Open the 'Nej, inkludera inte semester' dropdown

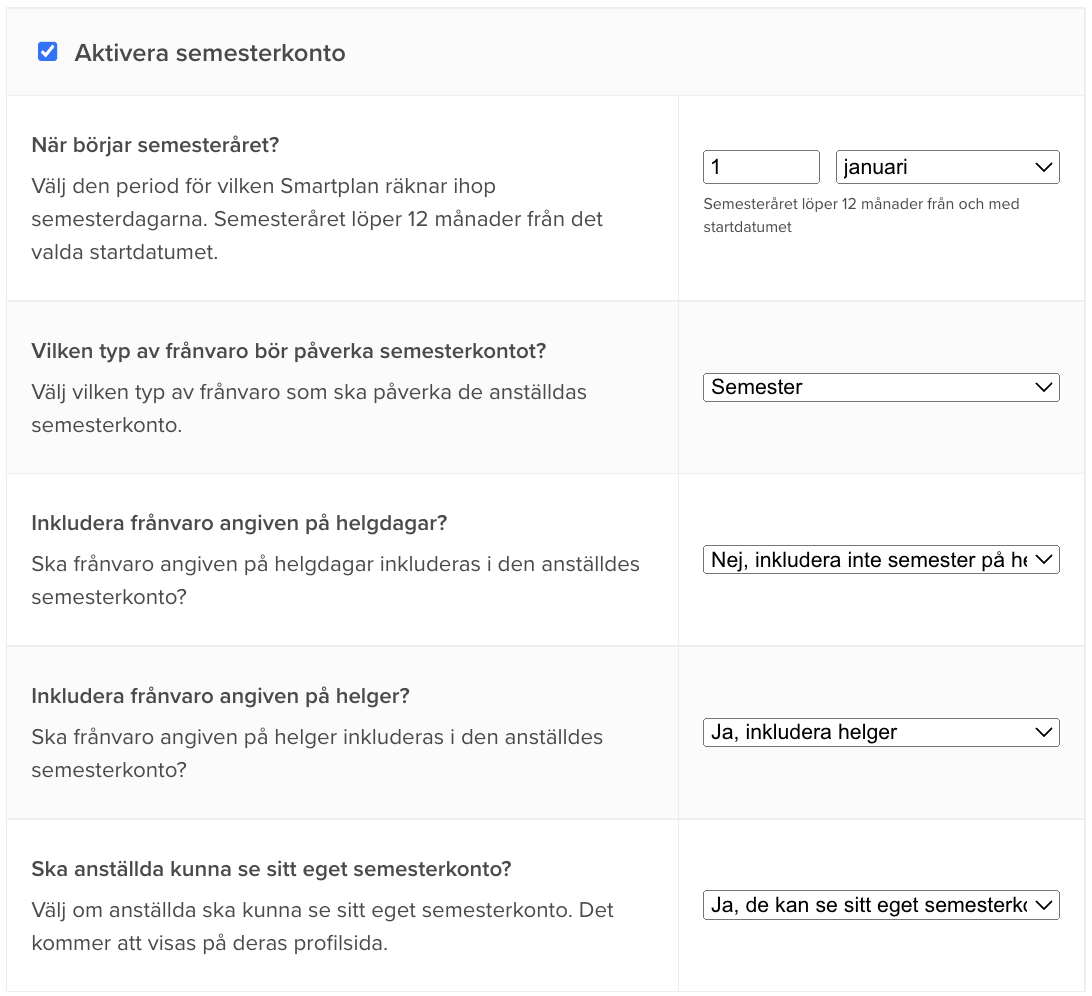pyautogui.click(x=881, y=560)
